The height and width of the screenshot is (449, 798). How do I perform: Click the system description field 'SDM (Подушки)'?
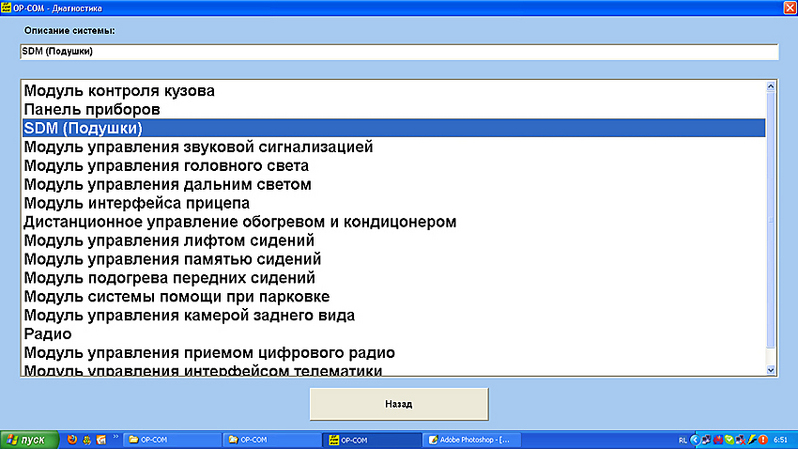400,51
